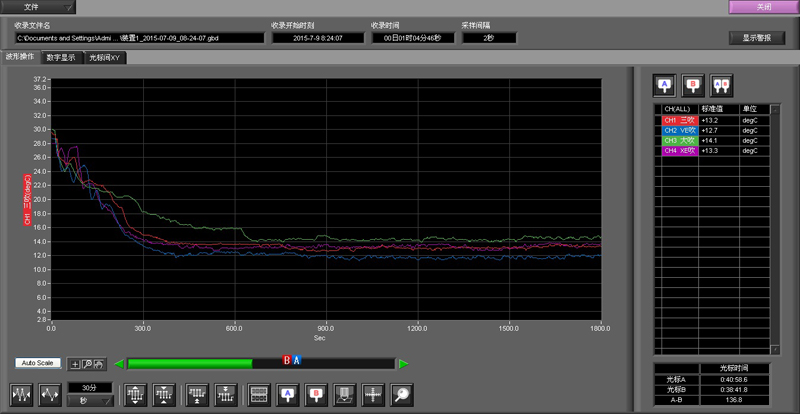Image resolution: width=800 pixels, height=414 pixels.
Task: Click the 标准值 column header
Action: [719, 109]
